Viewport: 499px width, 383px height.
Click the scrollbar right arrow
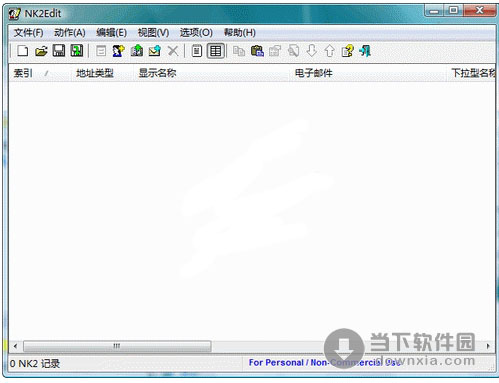488,346
